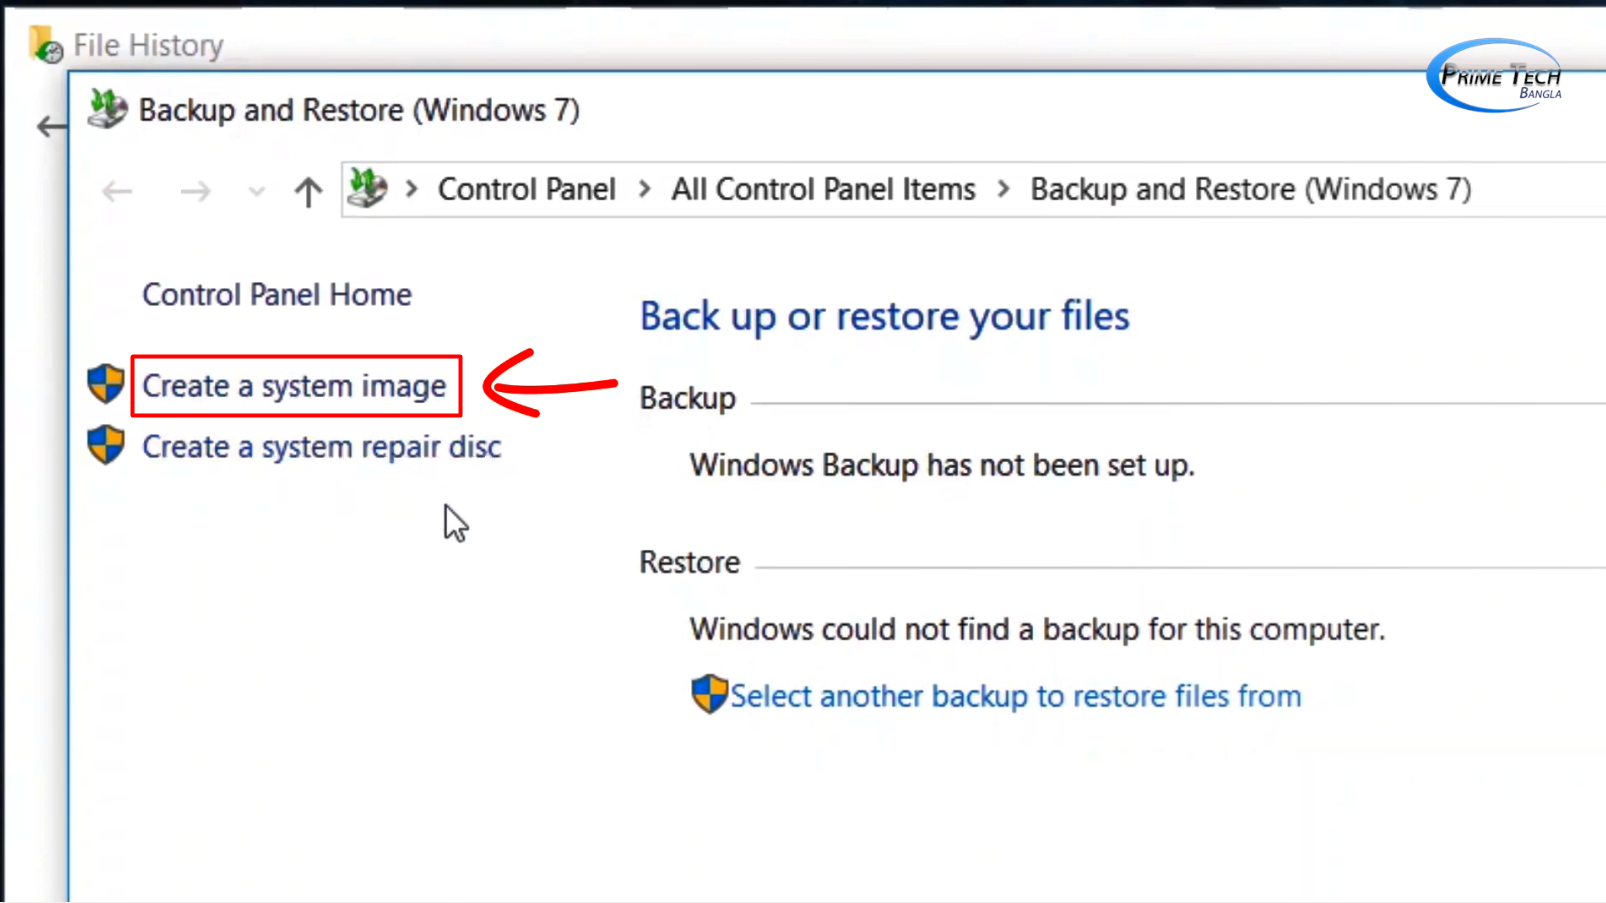
Task: Open the recent locations dropdown arrow
Action: coord(256,191)
